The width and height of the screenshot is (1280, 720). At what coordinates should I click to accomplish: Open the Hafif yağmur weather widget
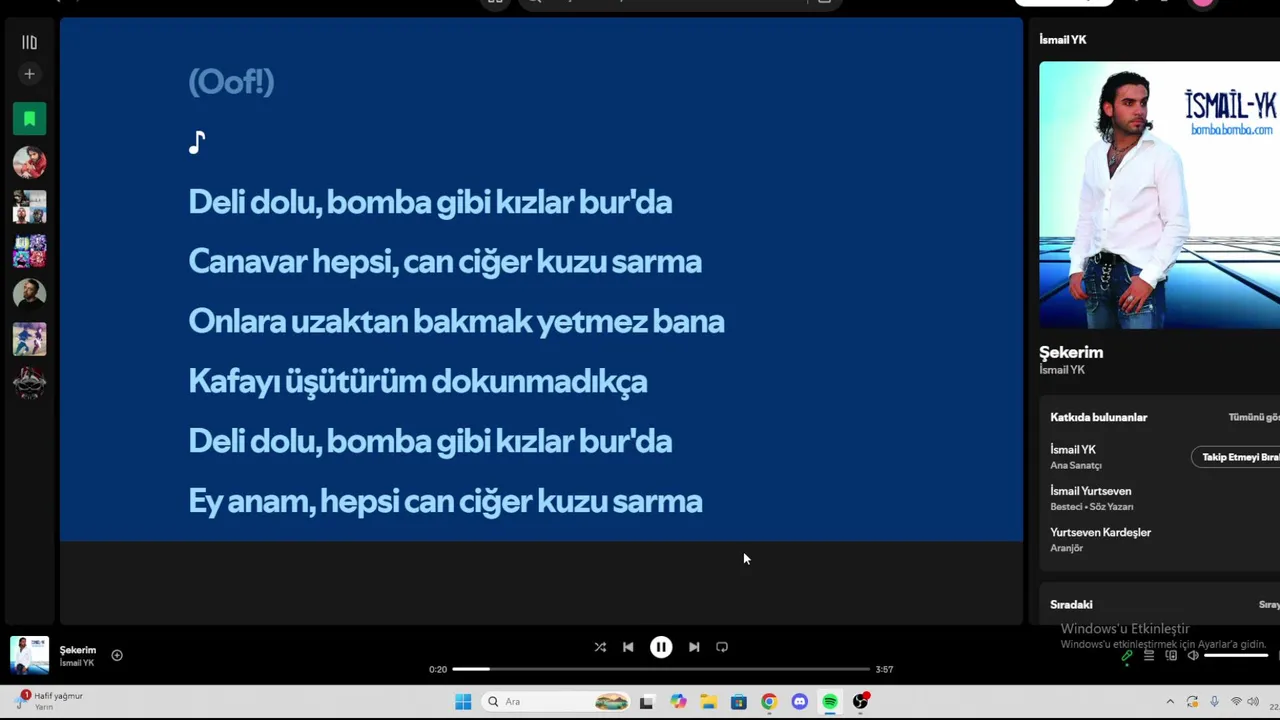point(48,701)
